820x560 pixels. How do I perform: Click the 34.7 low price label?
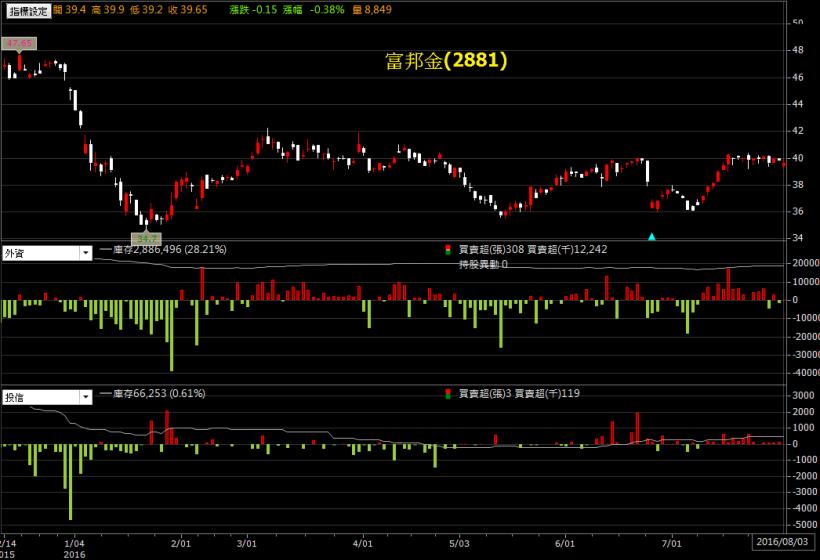146,239
